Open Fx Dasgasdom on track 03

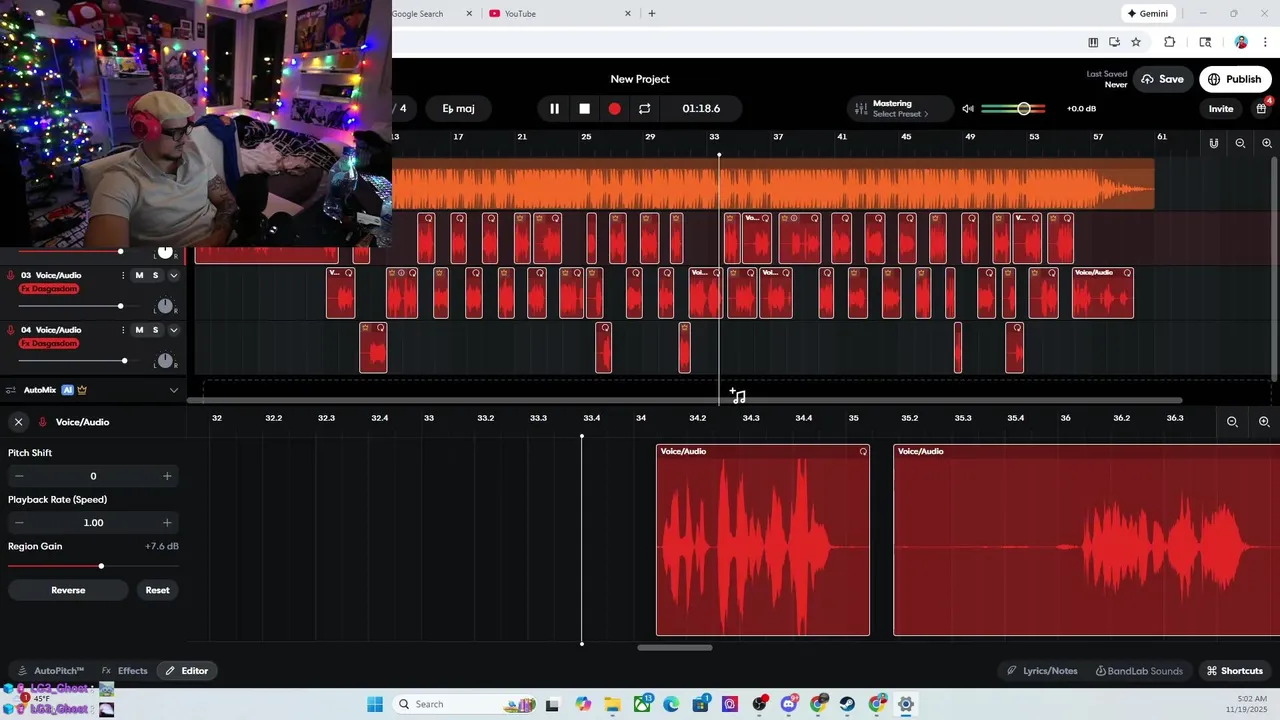click(49, 289)
